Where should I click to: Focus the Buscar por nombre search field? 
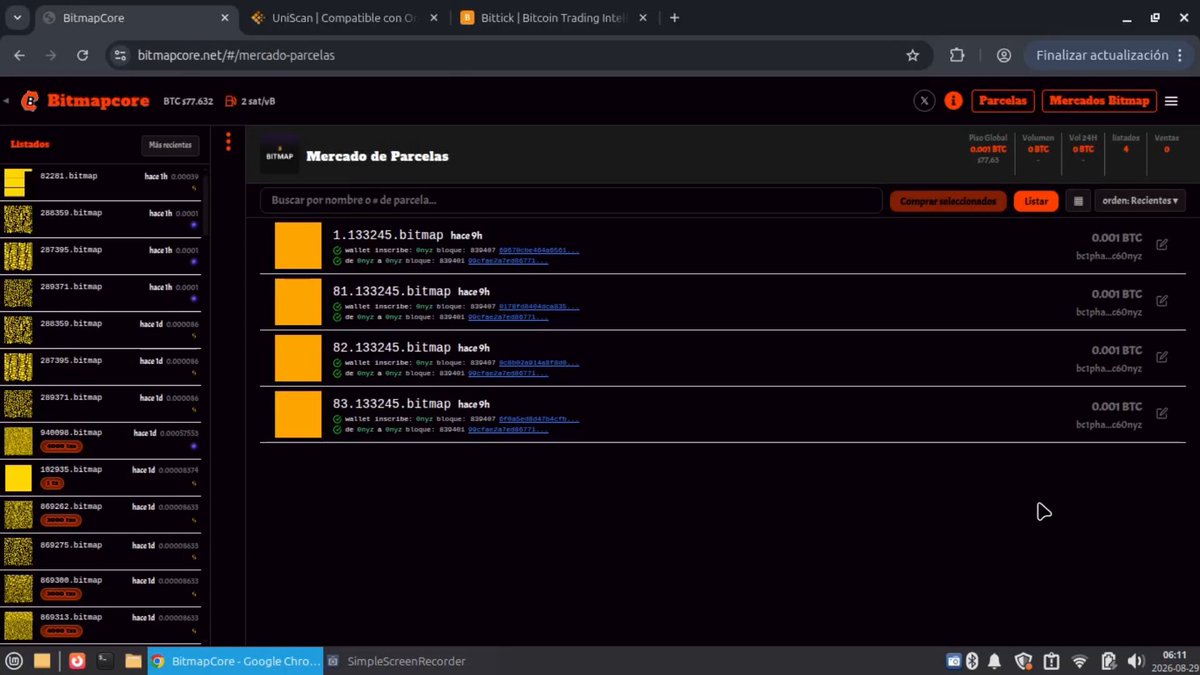click(x=571, y=201)
